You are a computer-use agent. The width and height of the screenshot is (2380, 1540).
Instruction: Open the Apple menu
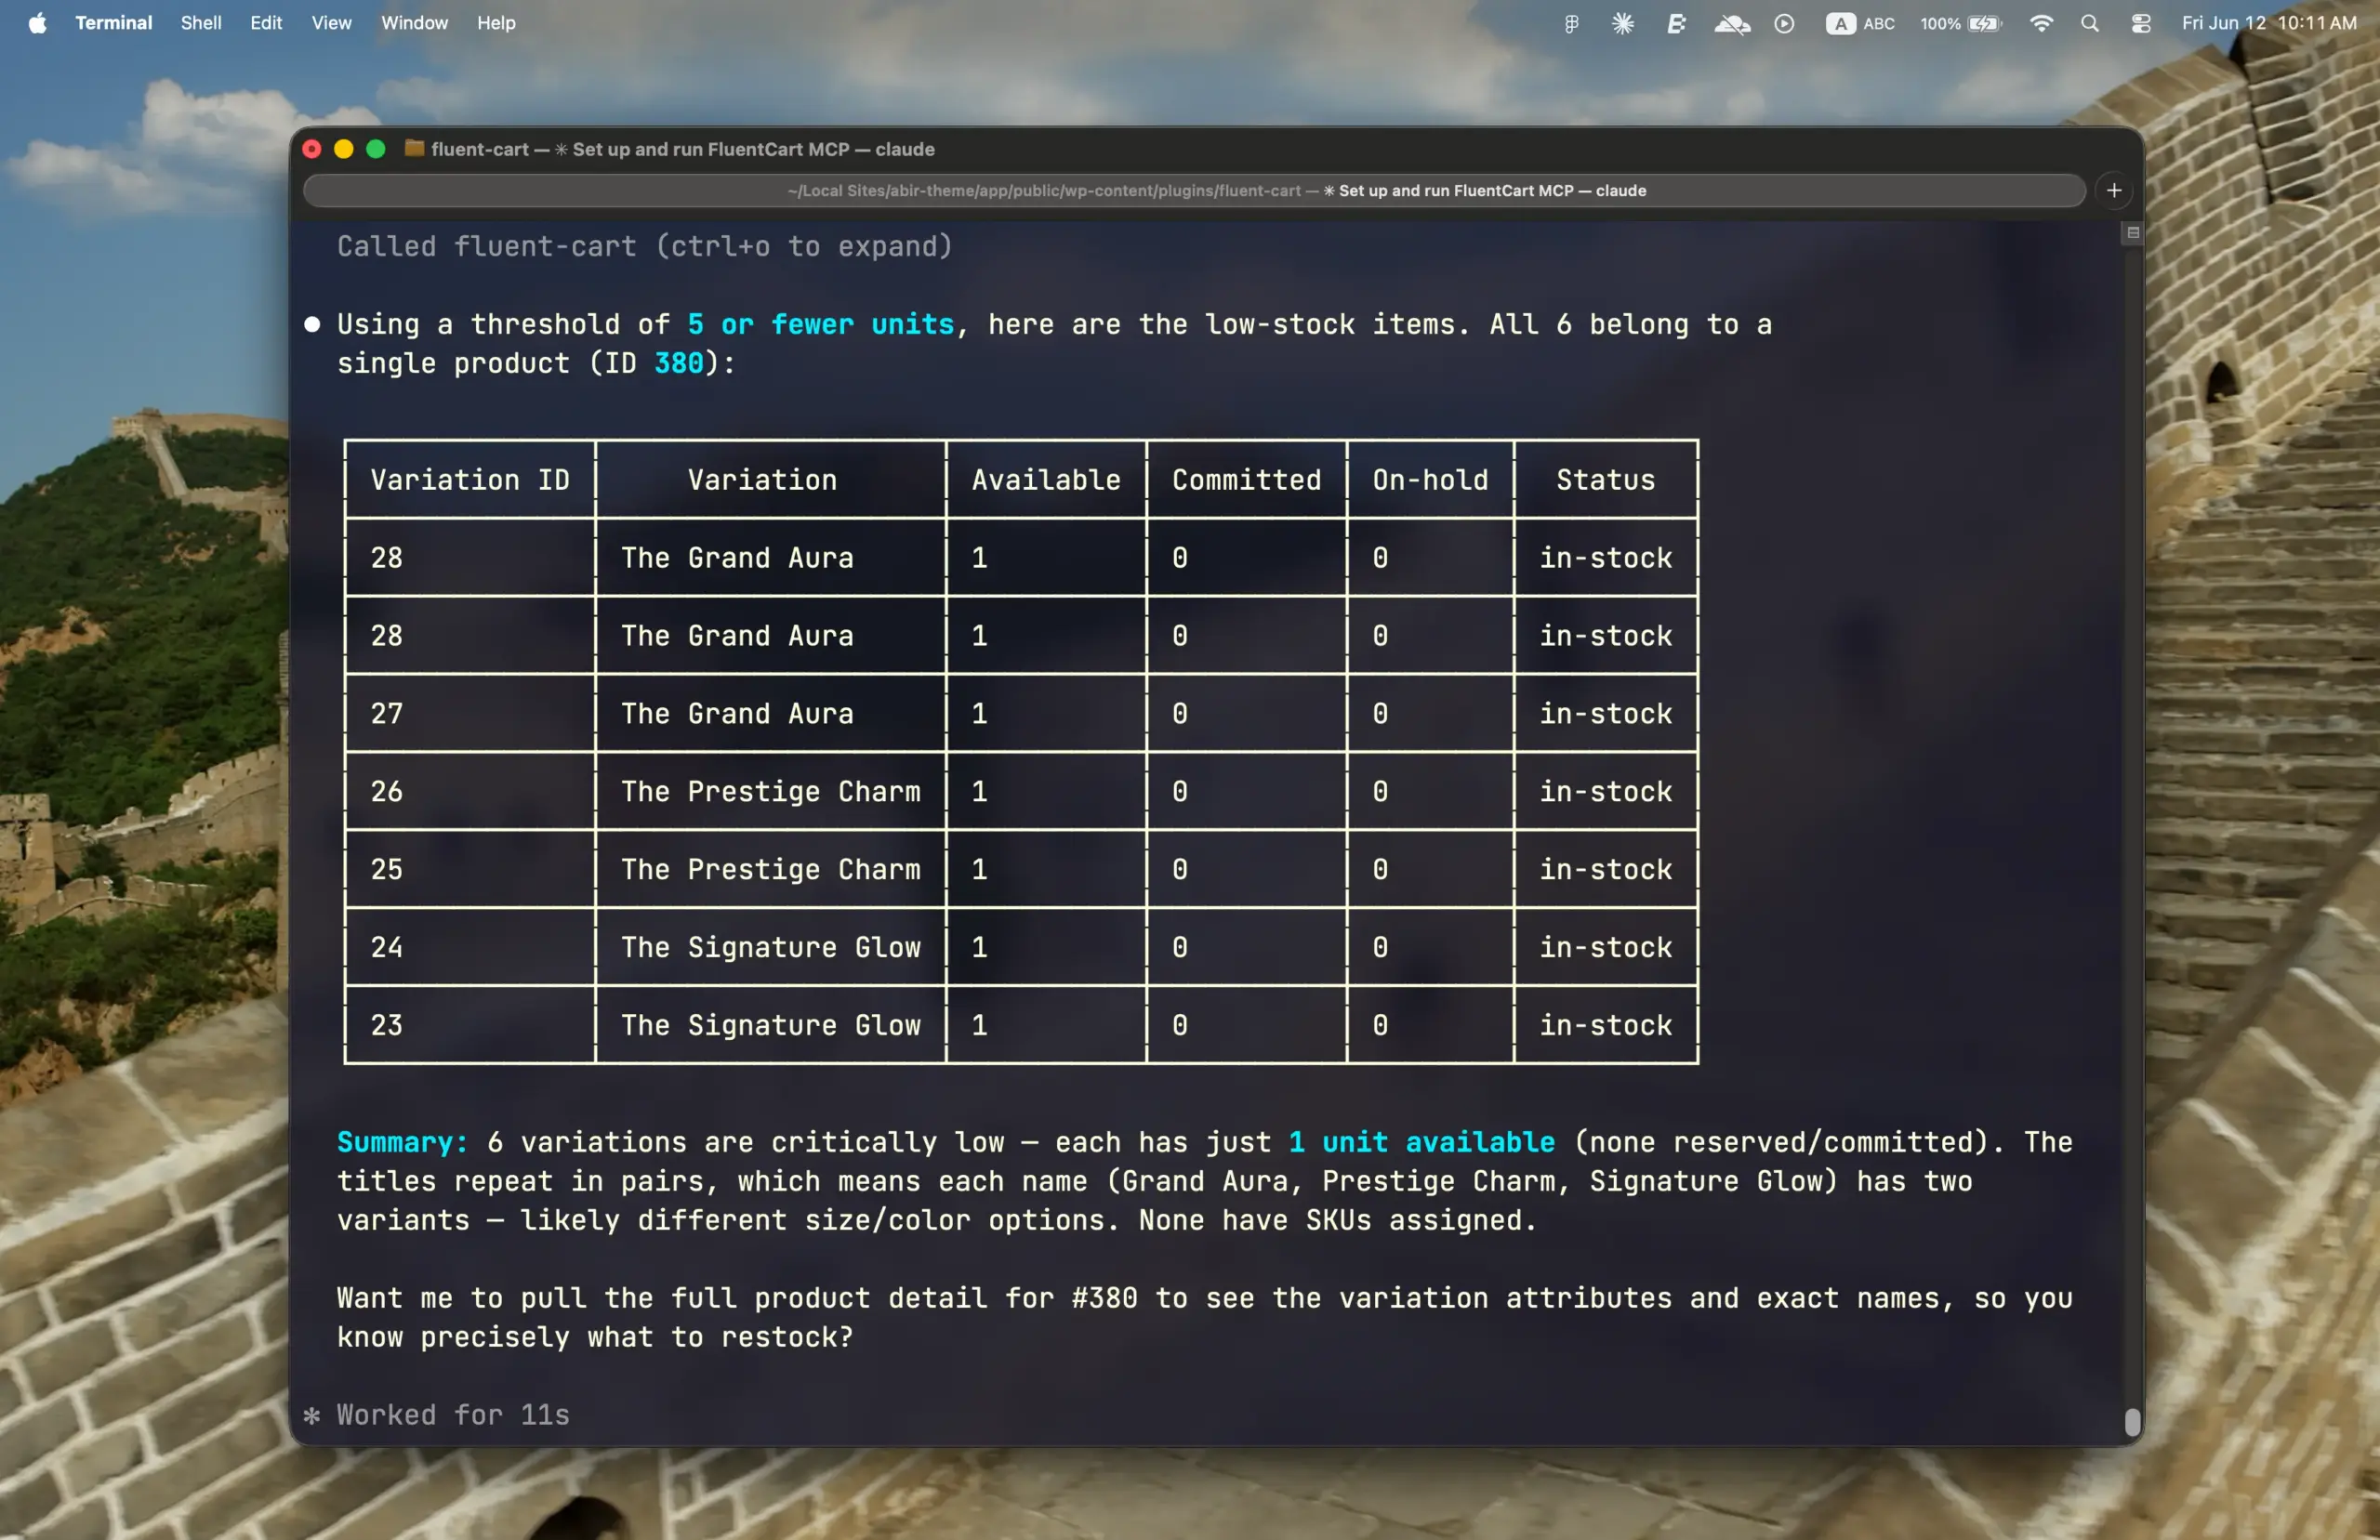pyautogui.click(x=37, y=23)
